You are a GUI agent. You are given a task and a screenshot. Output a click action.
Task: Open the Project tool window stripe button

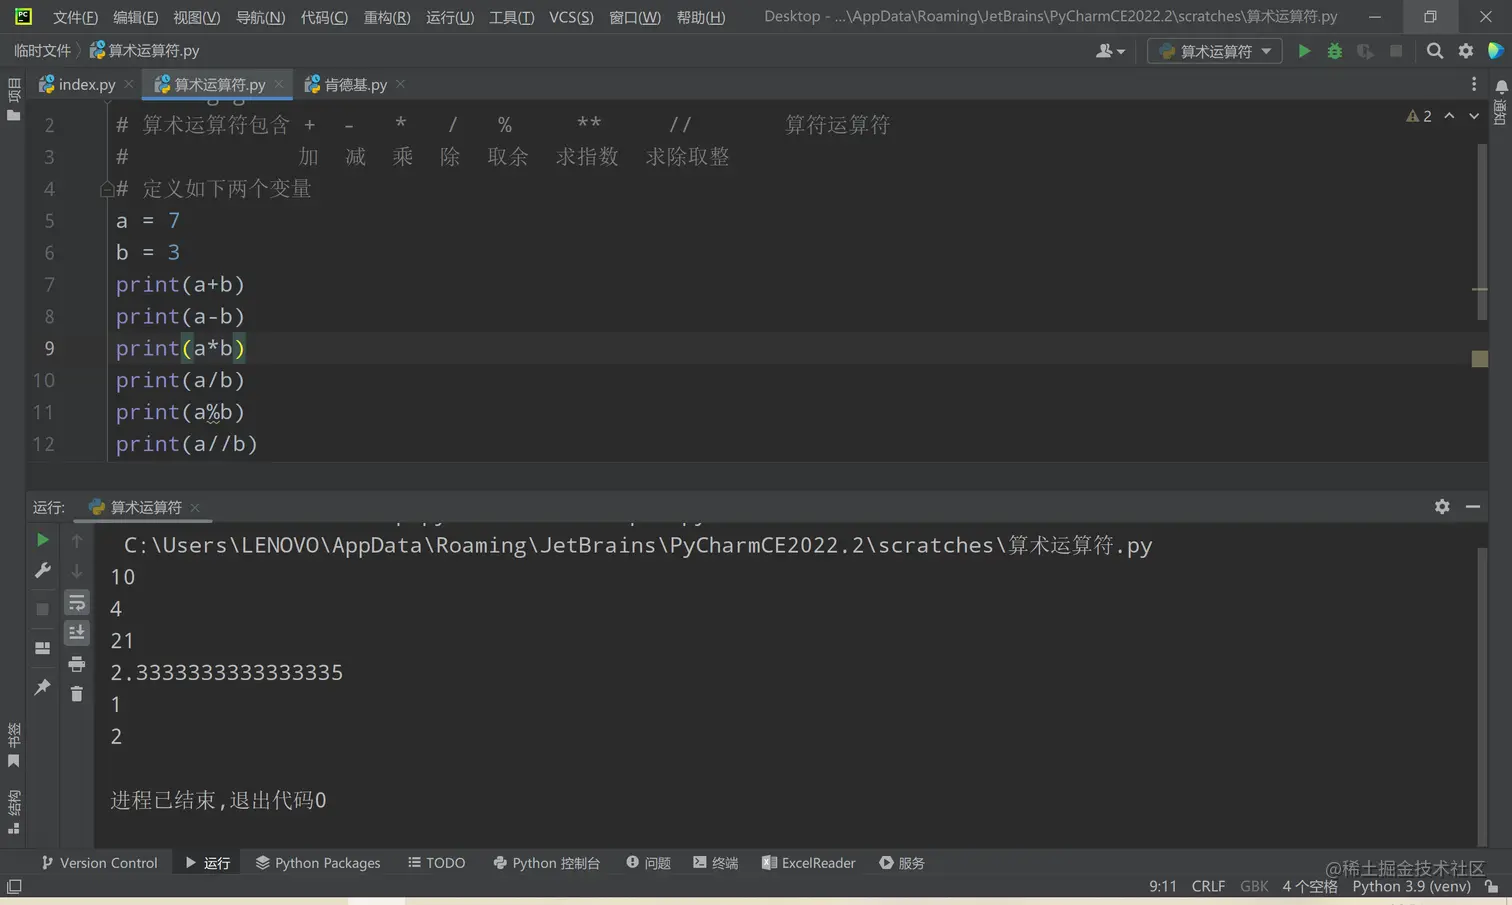13,99
